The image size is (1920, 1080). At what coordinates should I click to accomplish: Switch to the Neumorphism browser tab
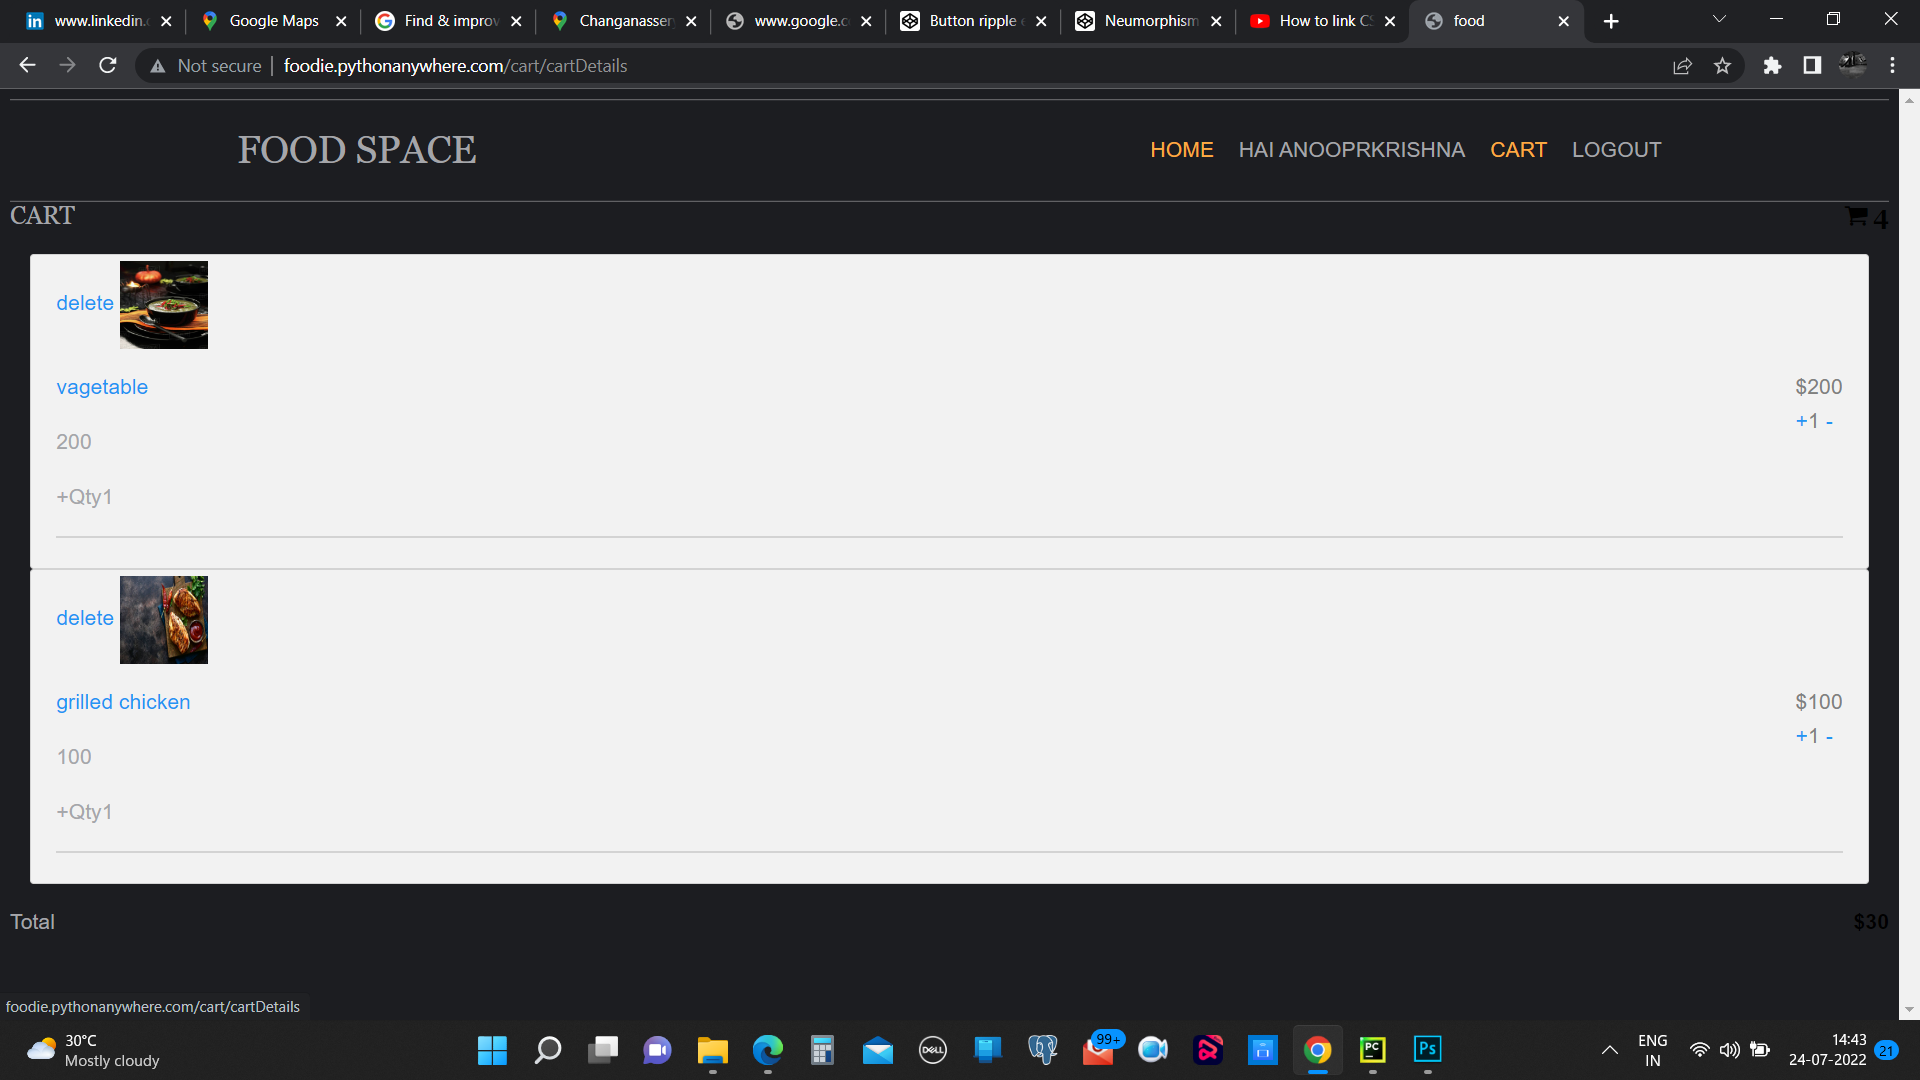[1148, 20]
